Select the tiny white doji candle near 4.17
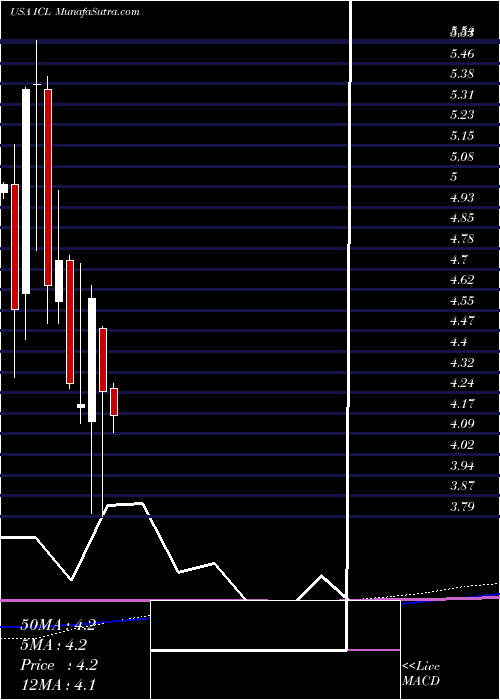 (x=81, y=406)
